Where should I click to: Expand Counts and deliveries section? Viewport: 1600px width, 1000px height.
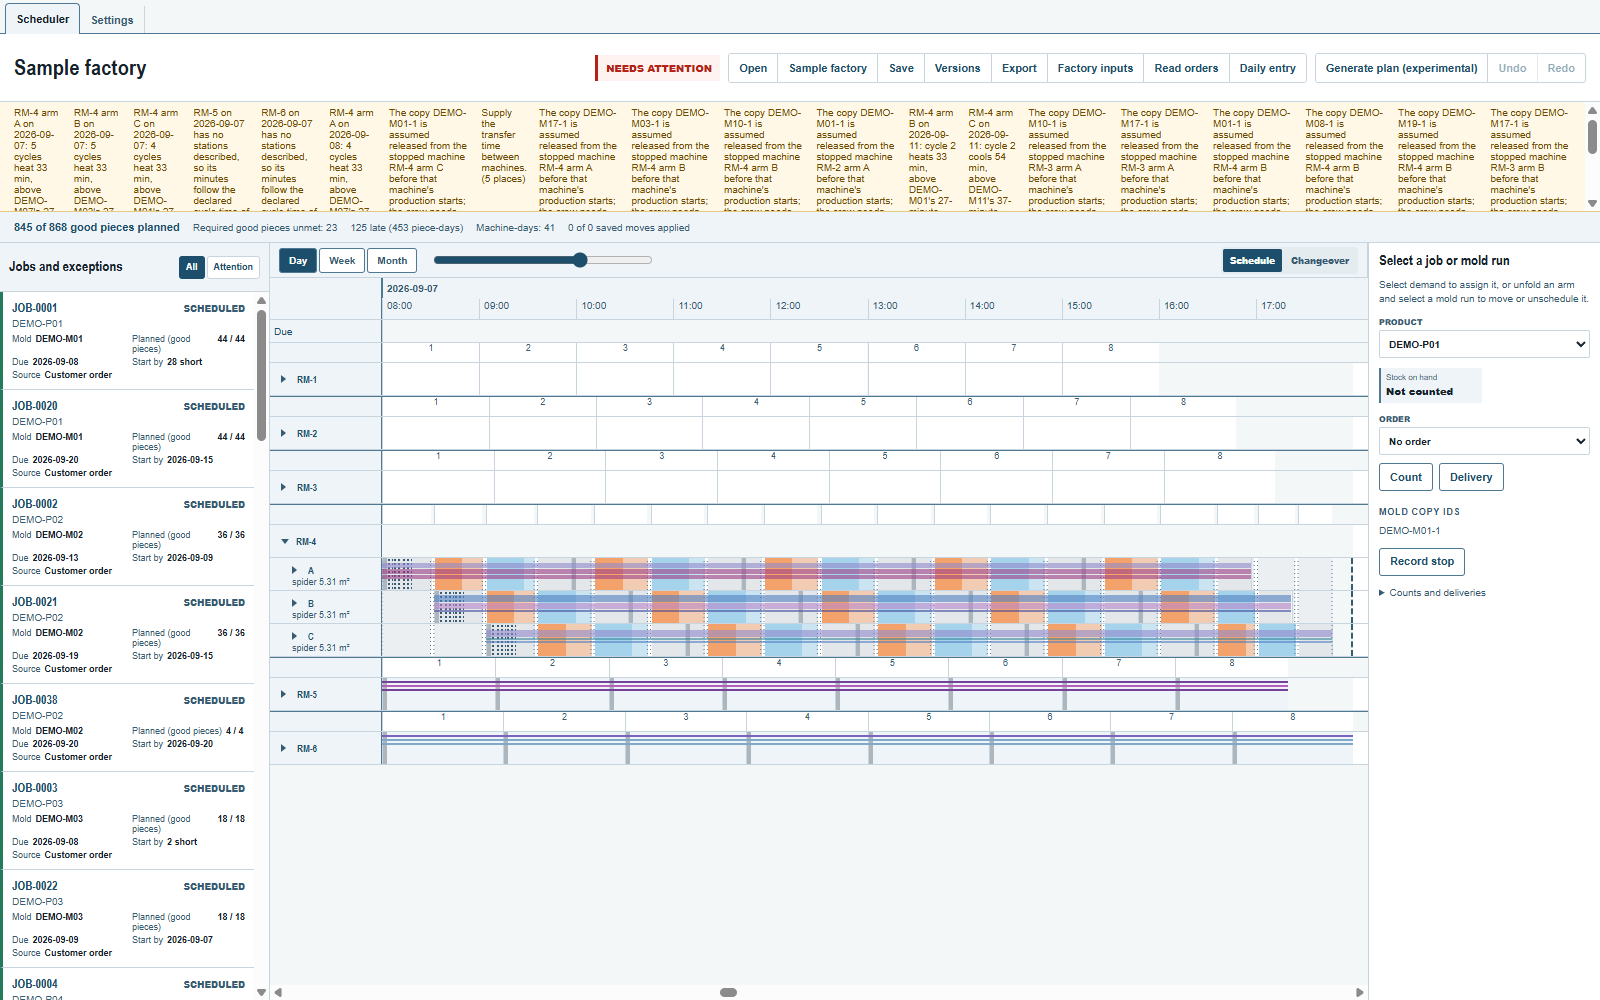coord(1432,593)
